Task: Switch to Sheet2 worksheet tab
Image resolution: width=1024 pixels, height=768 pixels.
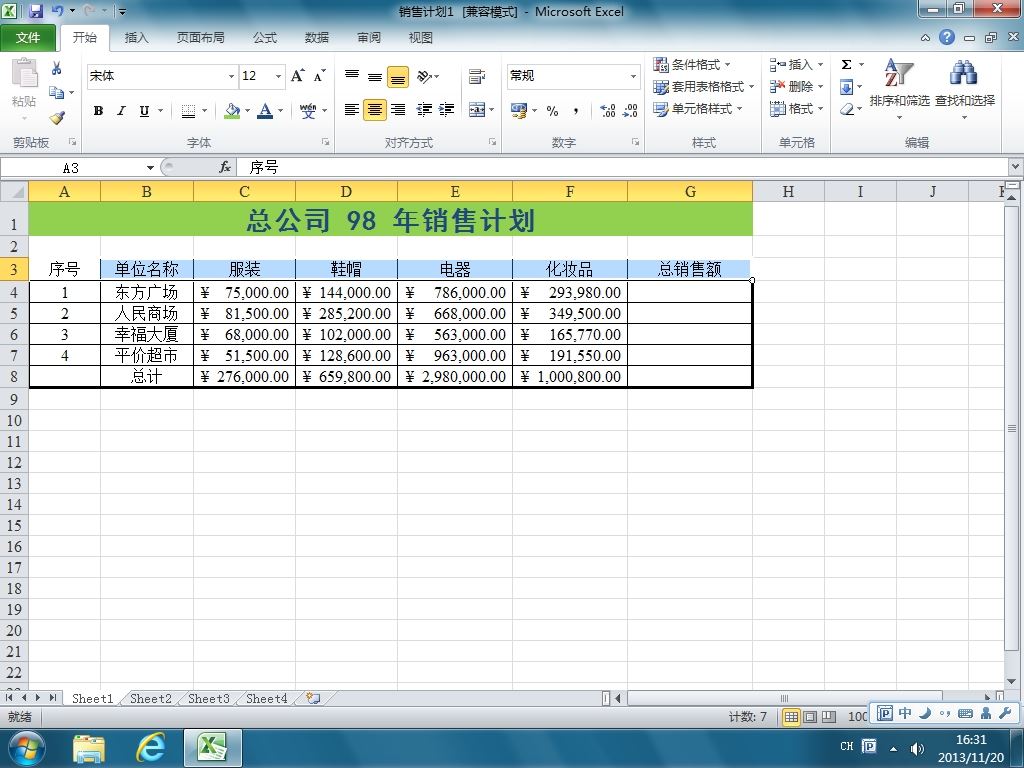Action: pyautogui.click(x=150, y=698)
